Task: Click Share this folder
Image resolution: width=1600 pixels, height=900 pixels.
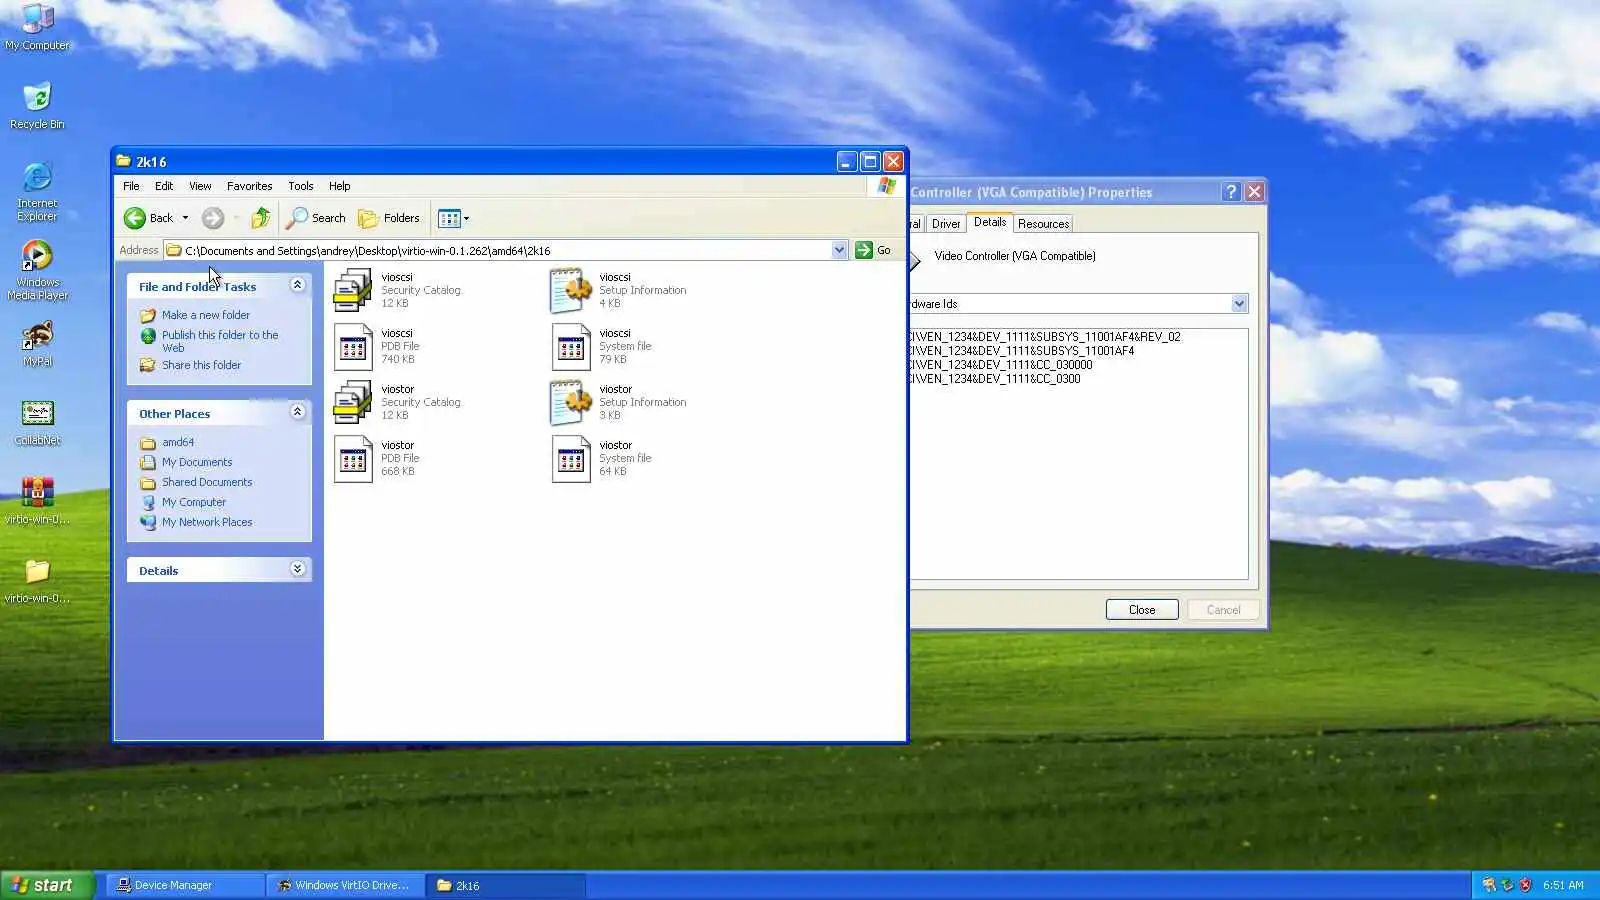Action: click(201, 365)
